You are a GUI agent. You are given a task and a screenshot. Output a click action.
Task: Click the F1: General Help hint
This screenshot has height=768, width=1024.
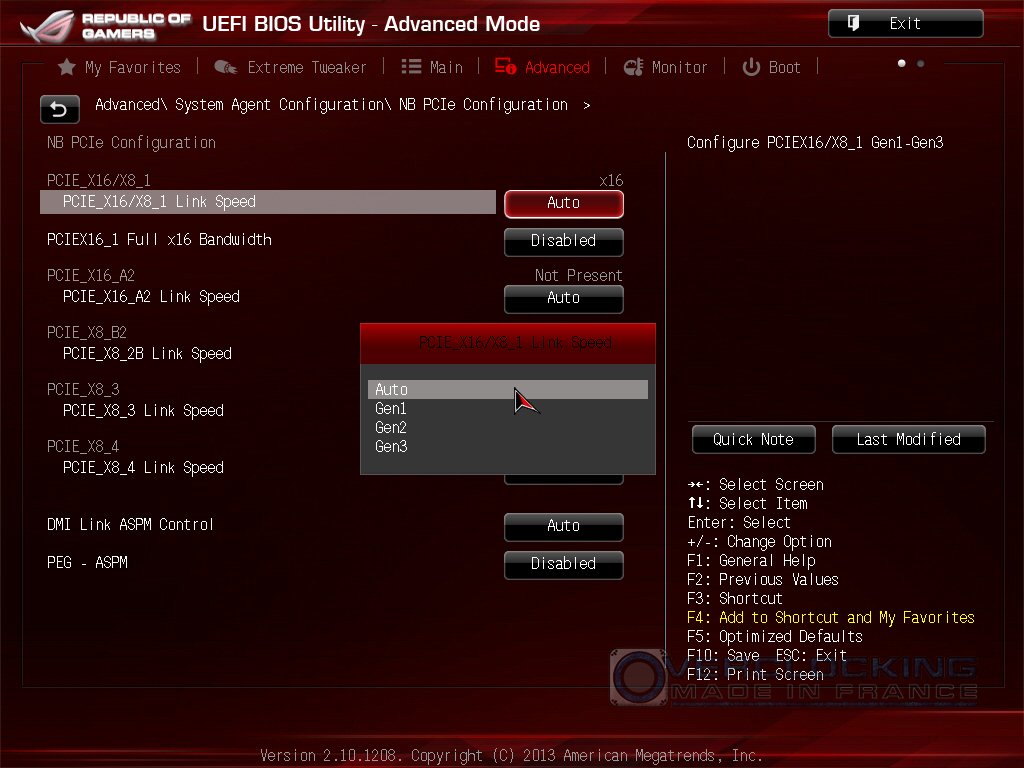751,560
